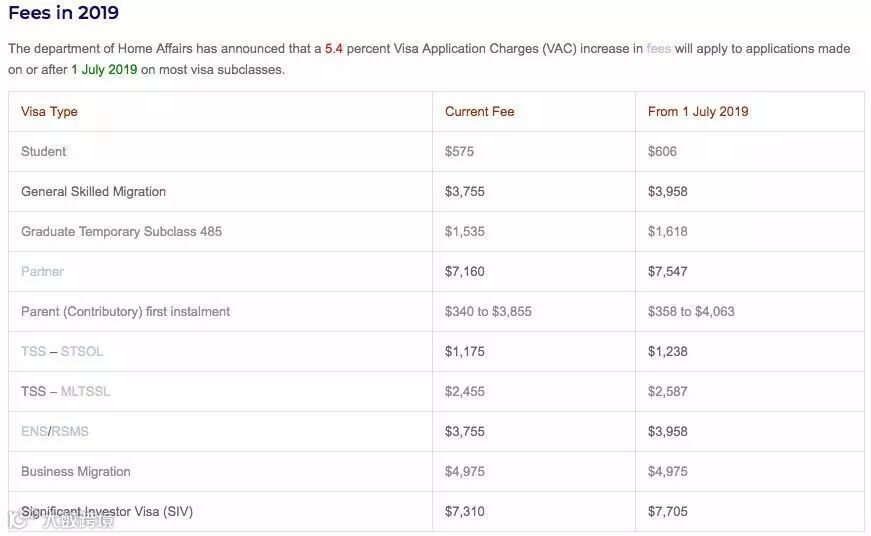Follow the STSOL link

point(82,351)
